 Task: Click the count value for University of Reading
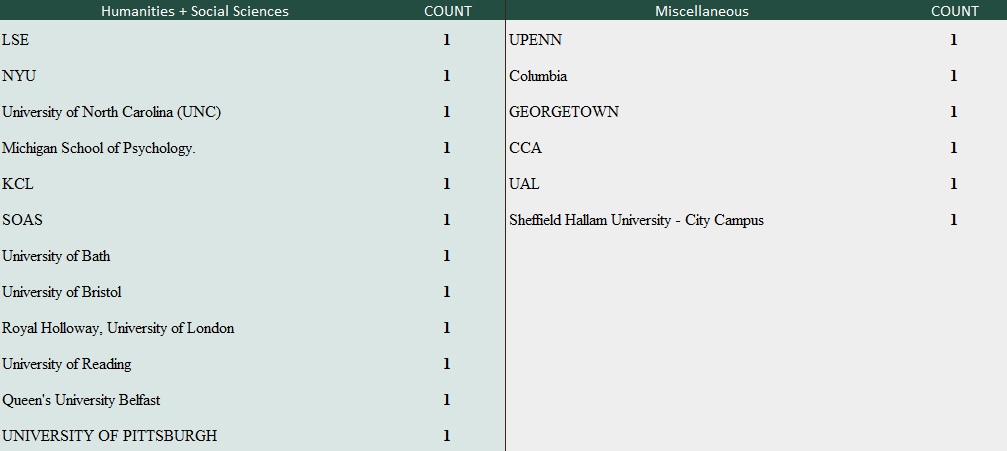pyautogui.click(x=447, y=364)
